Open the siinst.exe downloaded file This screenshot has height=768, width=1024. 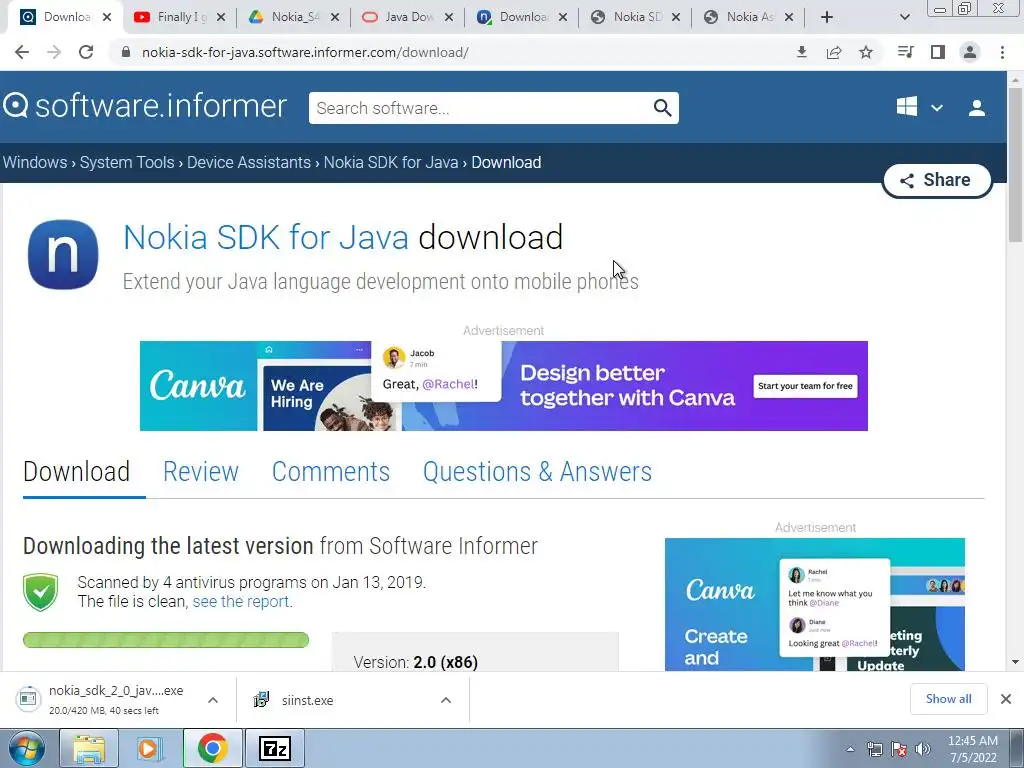[308, 700]
